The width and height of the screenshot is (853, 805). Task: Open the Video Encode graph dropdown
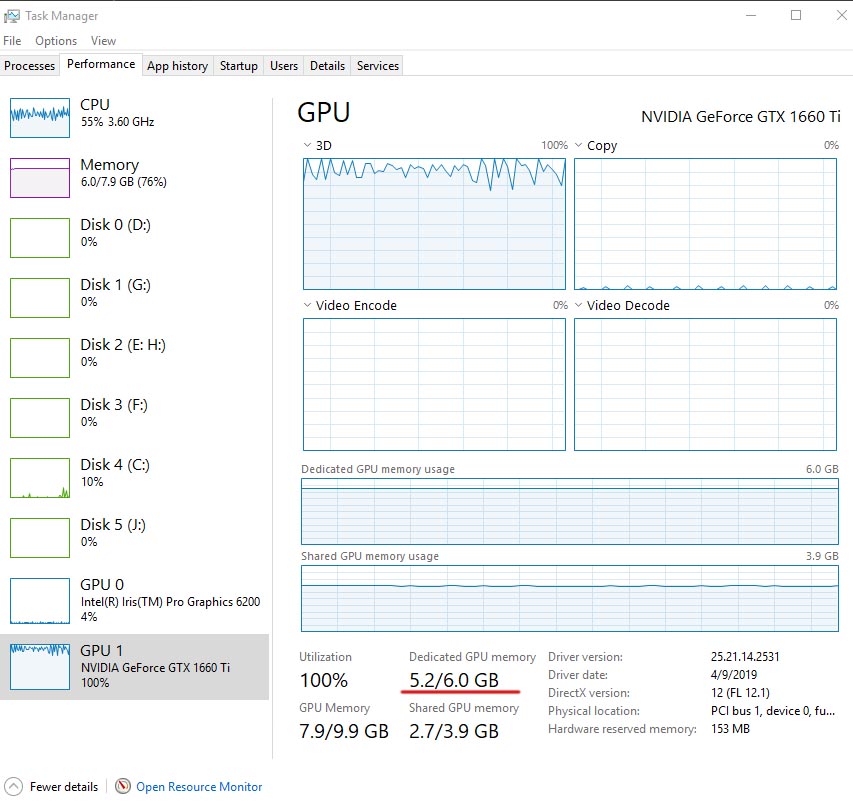coord(307,305)
